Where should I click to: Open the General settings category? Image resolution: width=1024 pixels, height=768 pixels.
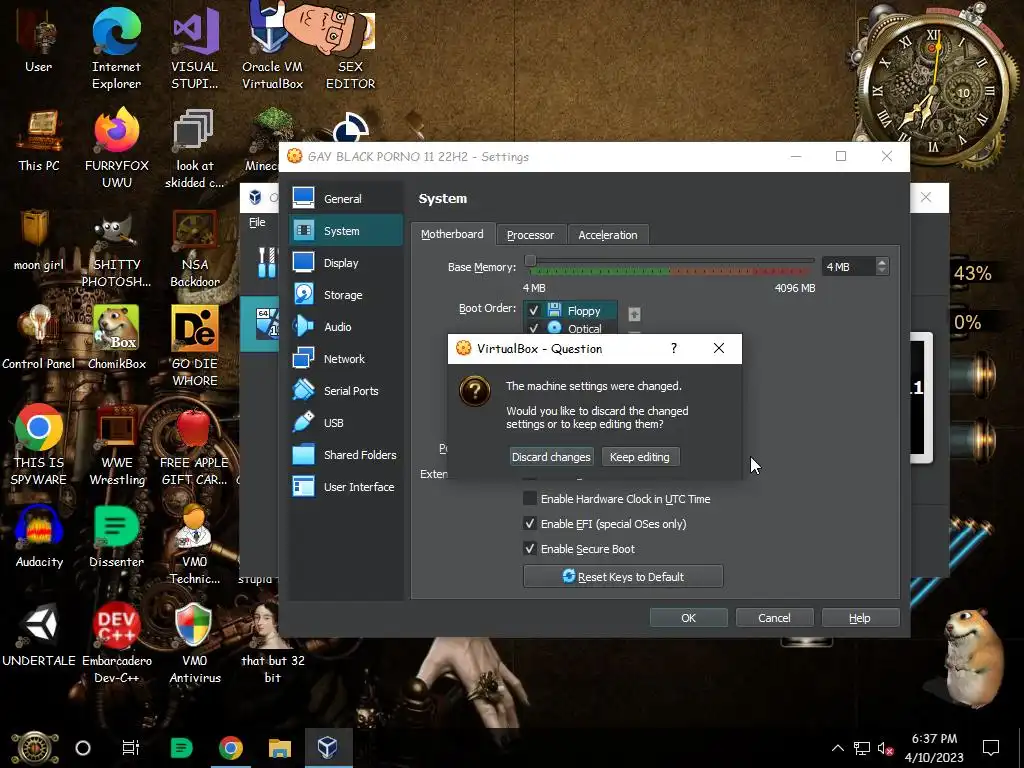click(346, 199)
